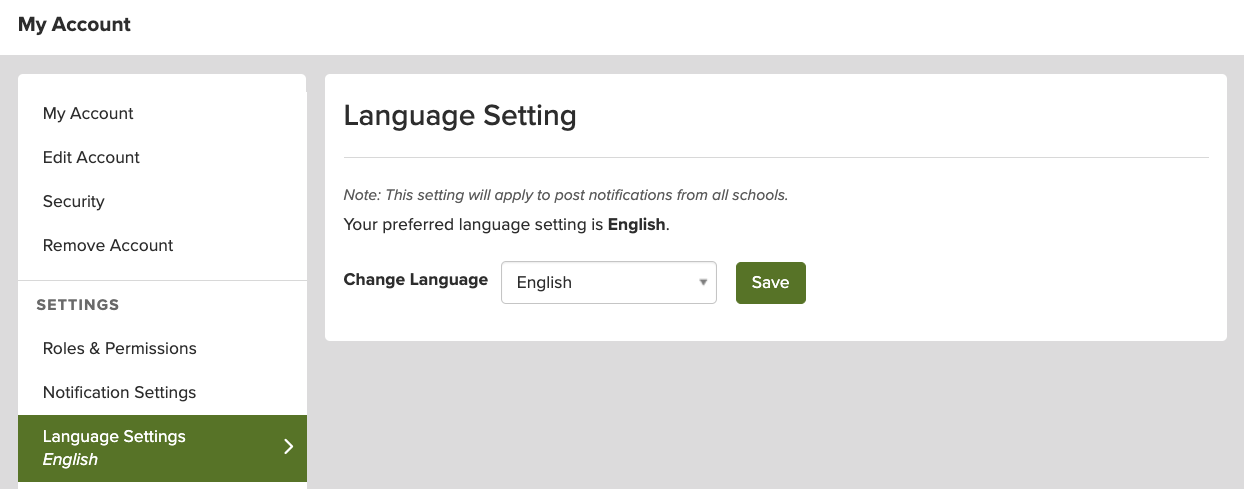Image resolution: width=1244 pixels, height=489 pixels.
Task: Go to Edit Account
Action: click(91, 157)
